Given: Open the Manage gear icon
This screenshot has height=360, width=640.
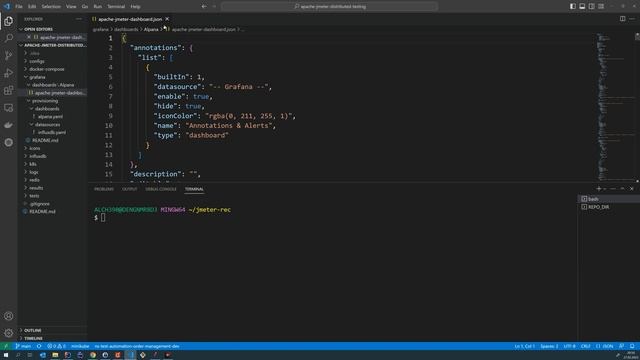Looking at the screenshot, I should click(x=9, y=333).
